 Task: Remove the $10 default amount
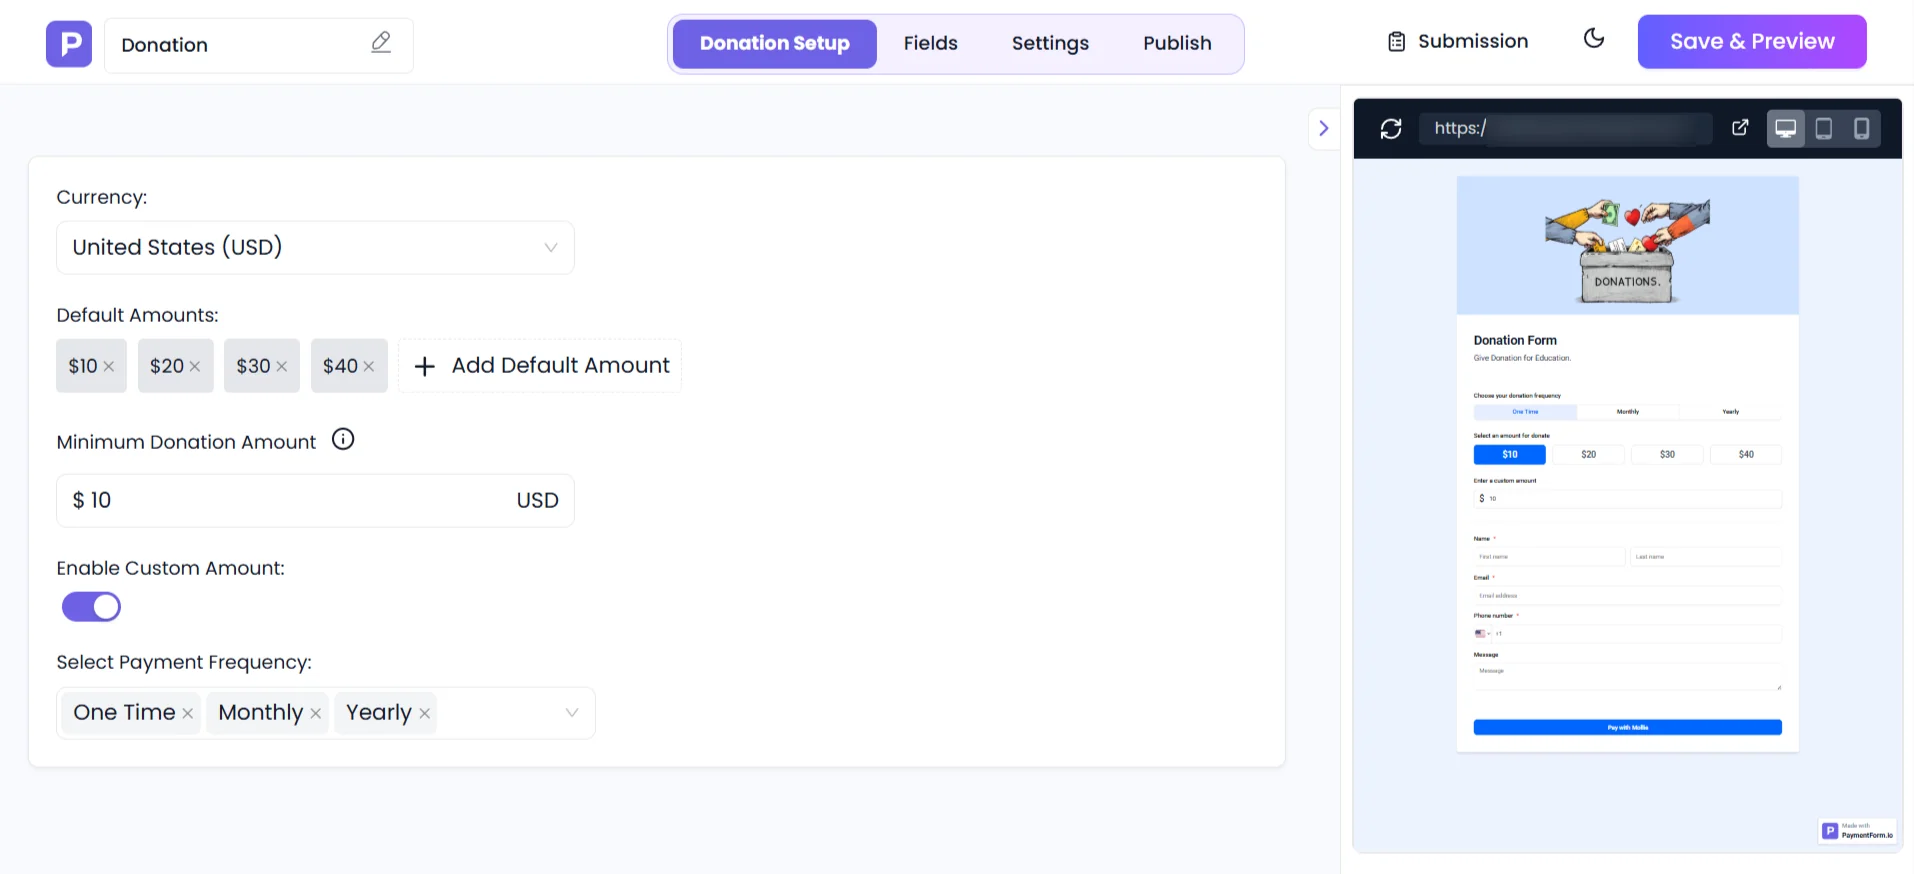coord(109,366)
